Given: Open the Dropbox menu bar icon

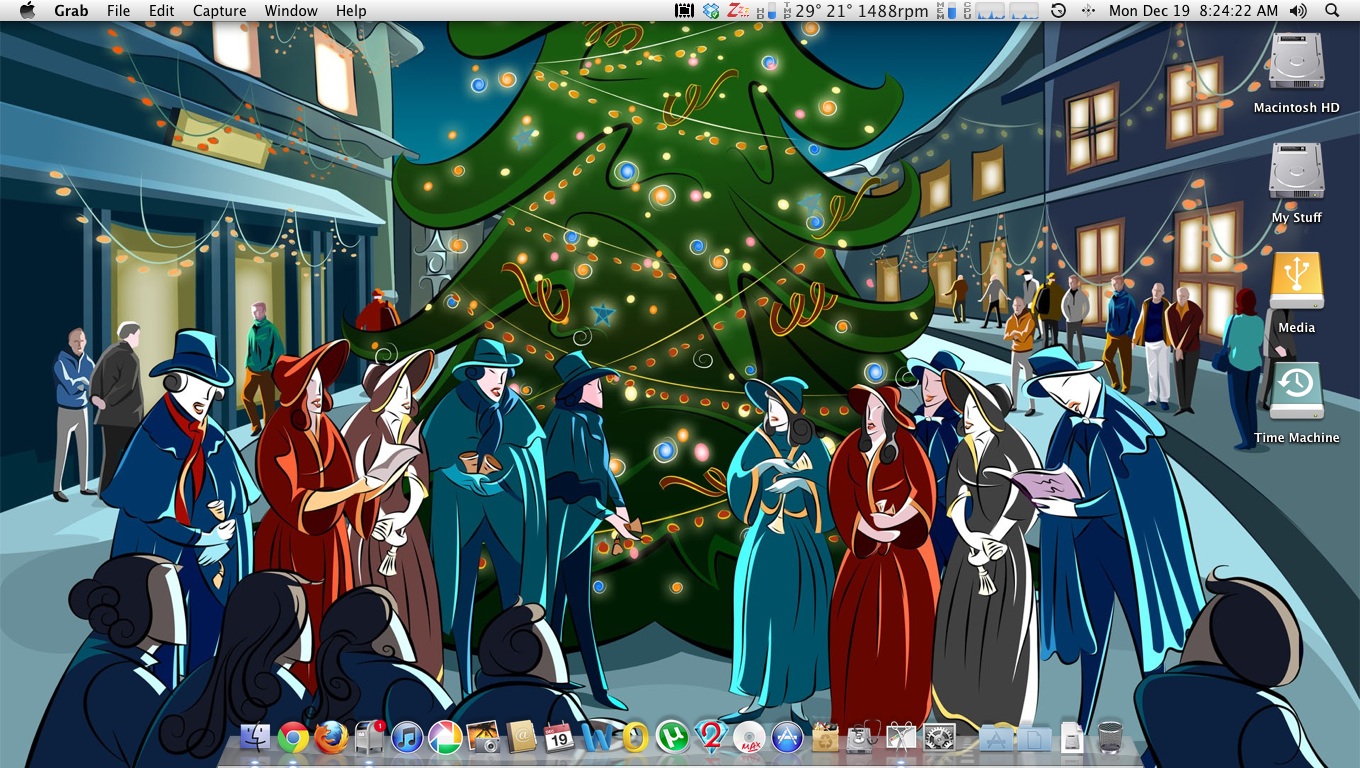Looking at the screenshot, I should point(711,10).
